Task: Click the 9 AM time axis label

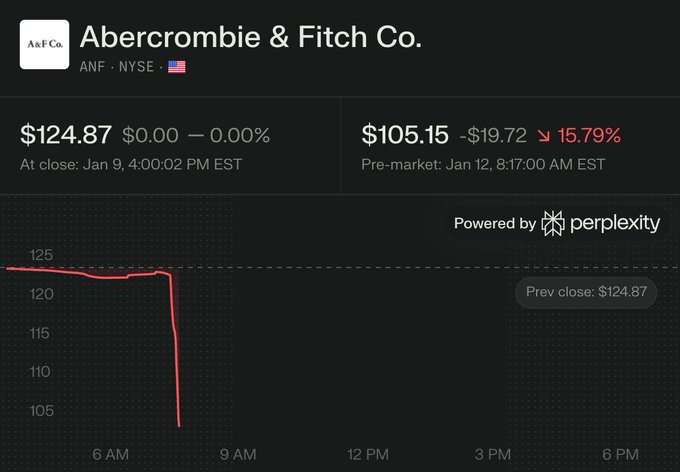Action: point(238,454)
